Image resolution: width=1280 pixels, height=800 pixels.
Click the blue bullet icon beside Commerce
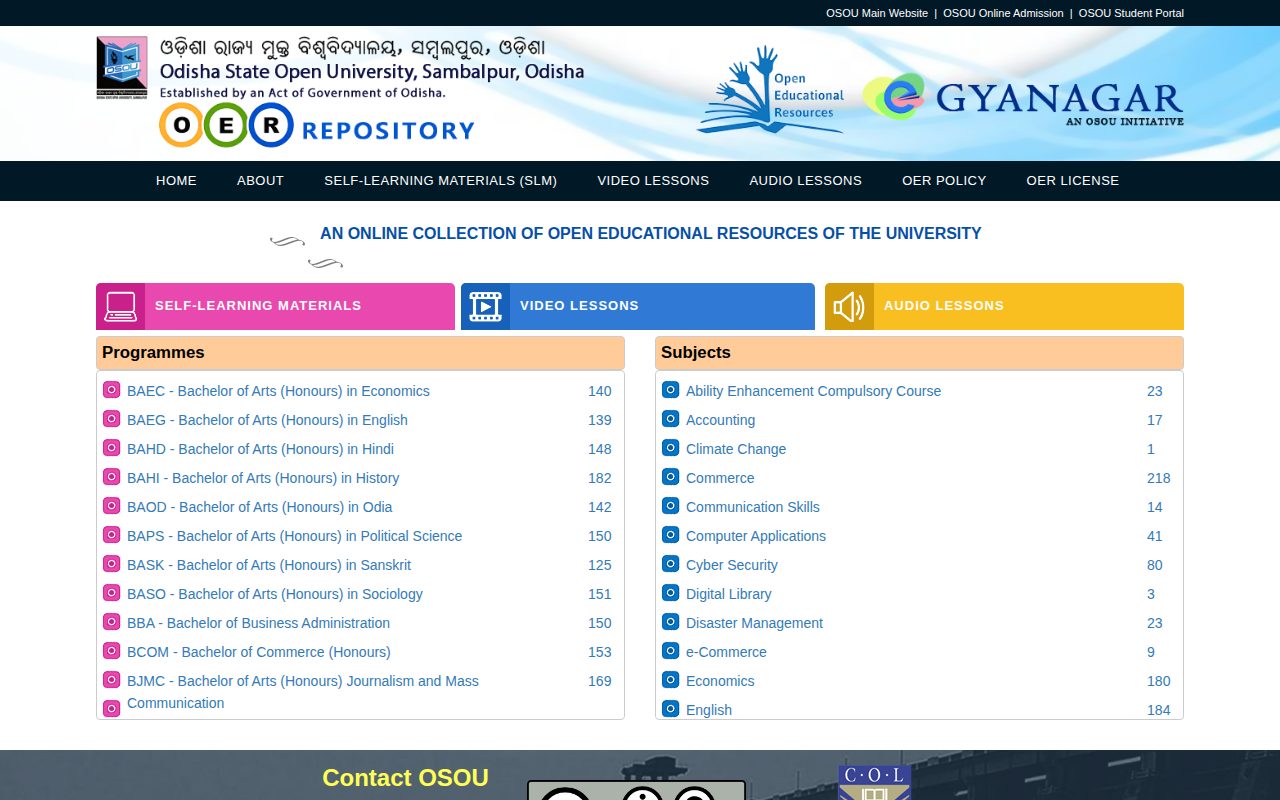(x=671, y=477)
